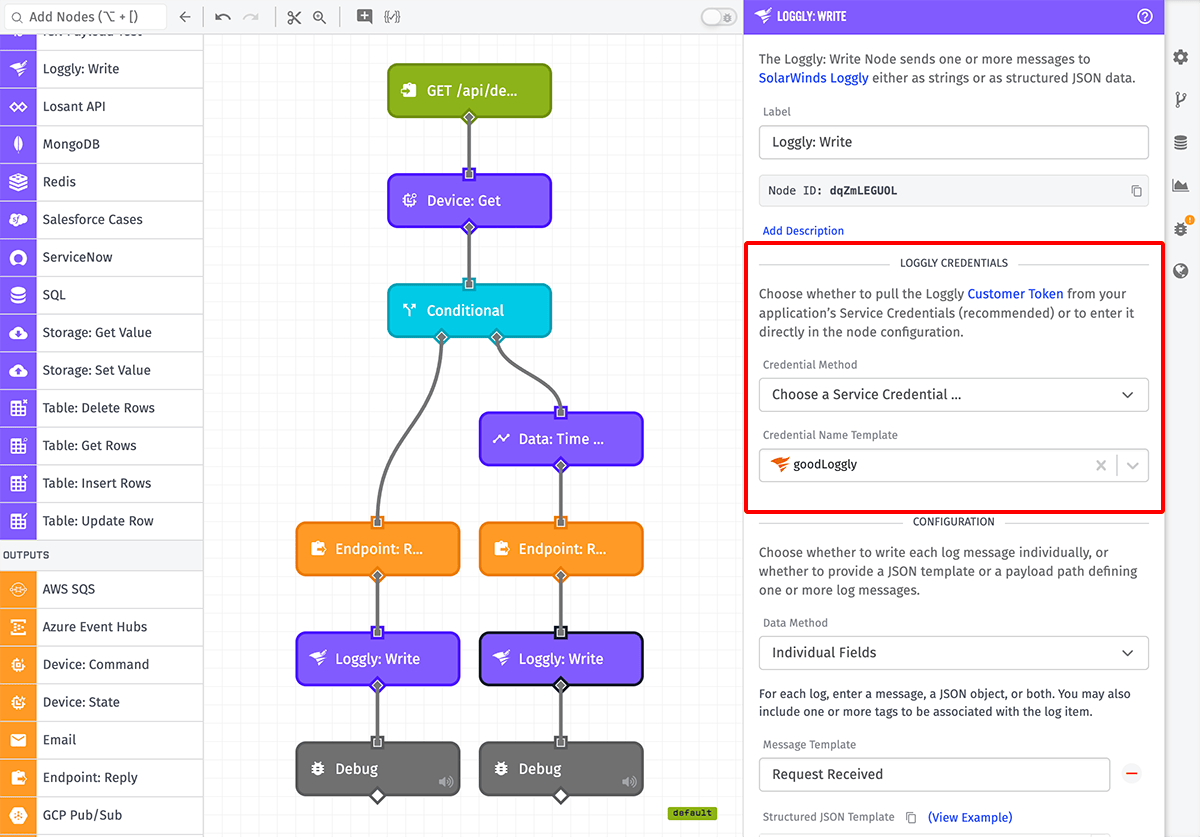Select the Data: Time Series node
The width and height of the screenshot is (1200, 837).
pyautogui.click(x=561, y=439)
